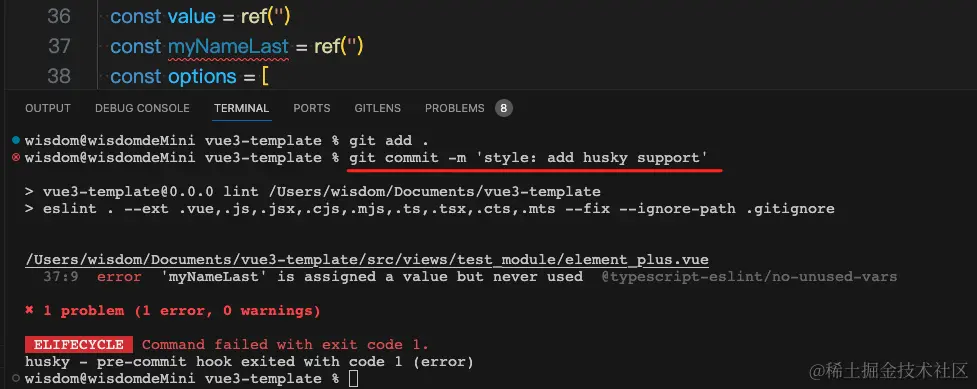The width and height of the screenshot is (977, 389).
Task: Open the OUTPUT panel tab
Action: (x=48, y=108)
